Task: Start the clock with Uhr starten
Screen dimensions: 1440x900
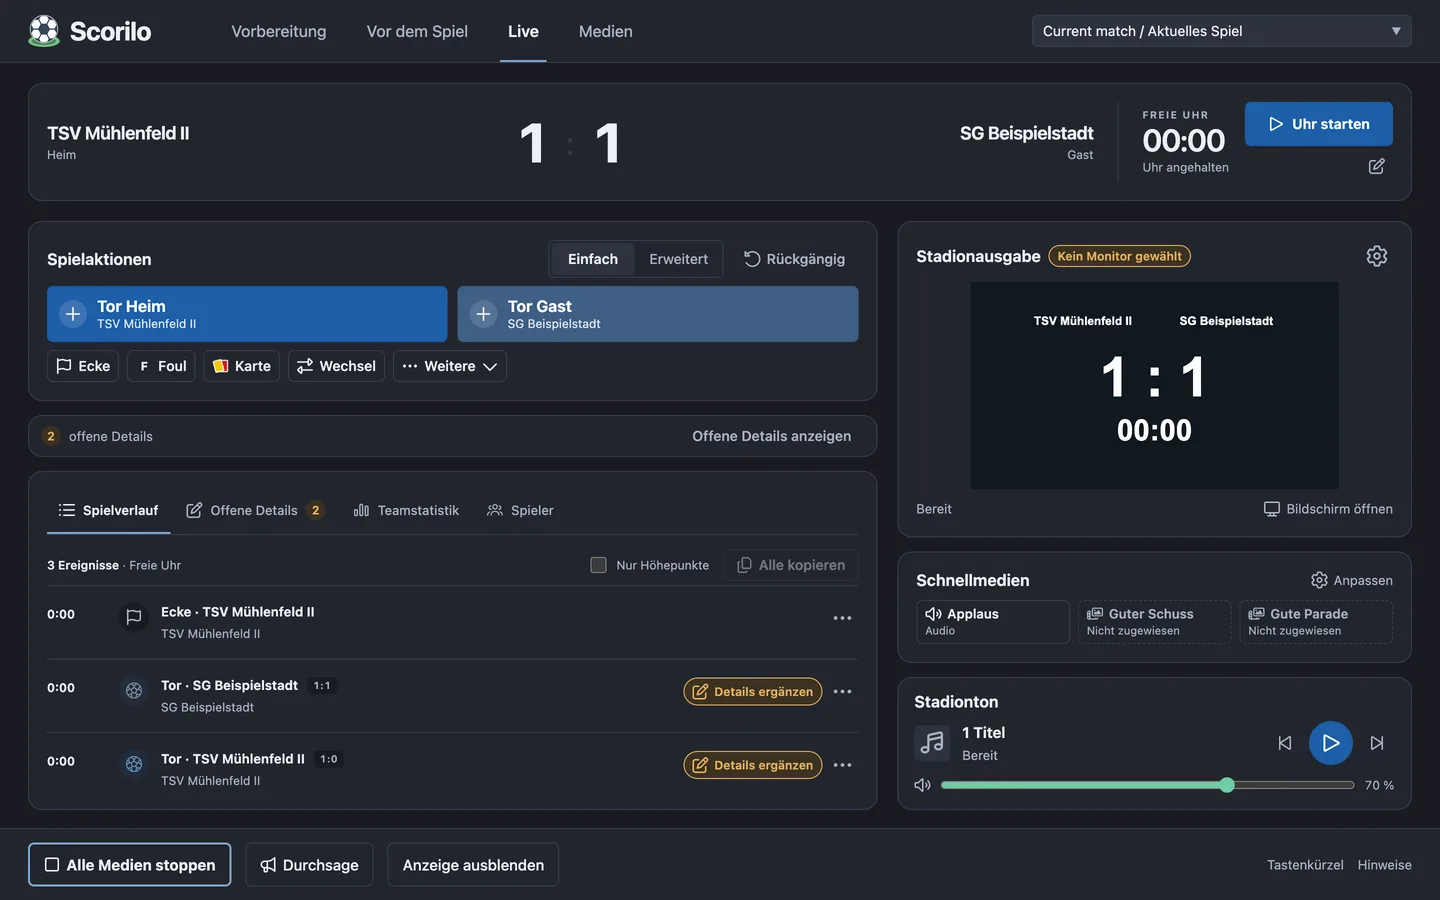Action: 1319,124
